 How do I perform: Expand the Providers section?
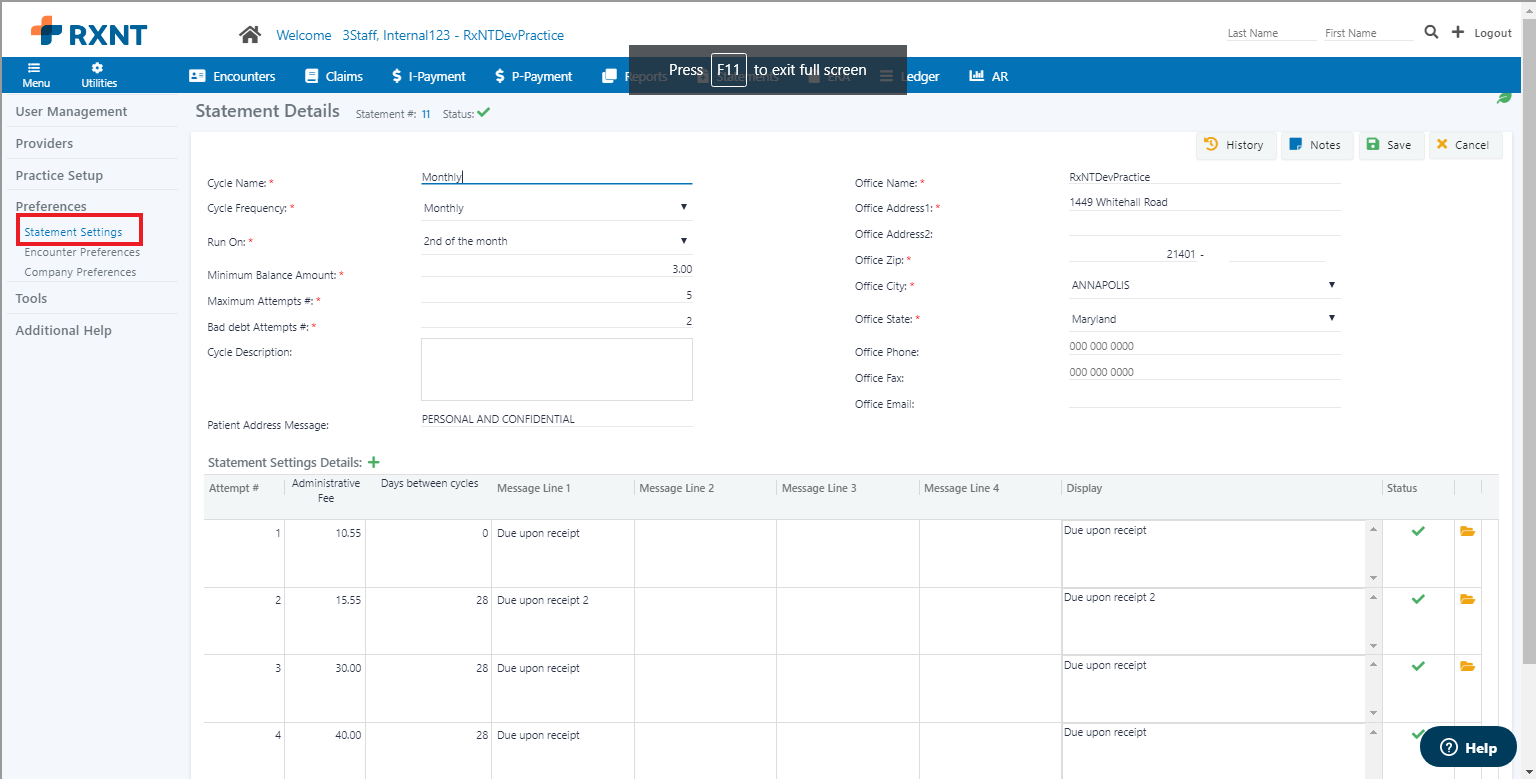click(x=45, y=144)
